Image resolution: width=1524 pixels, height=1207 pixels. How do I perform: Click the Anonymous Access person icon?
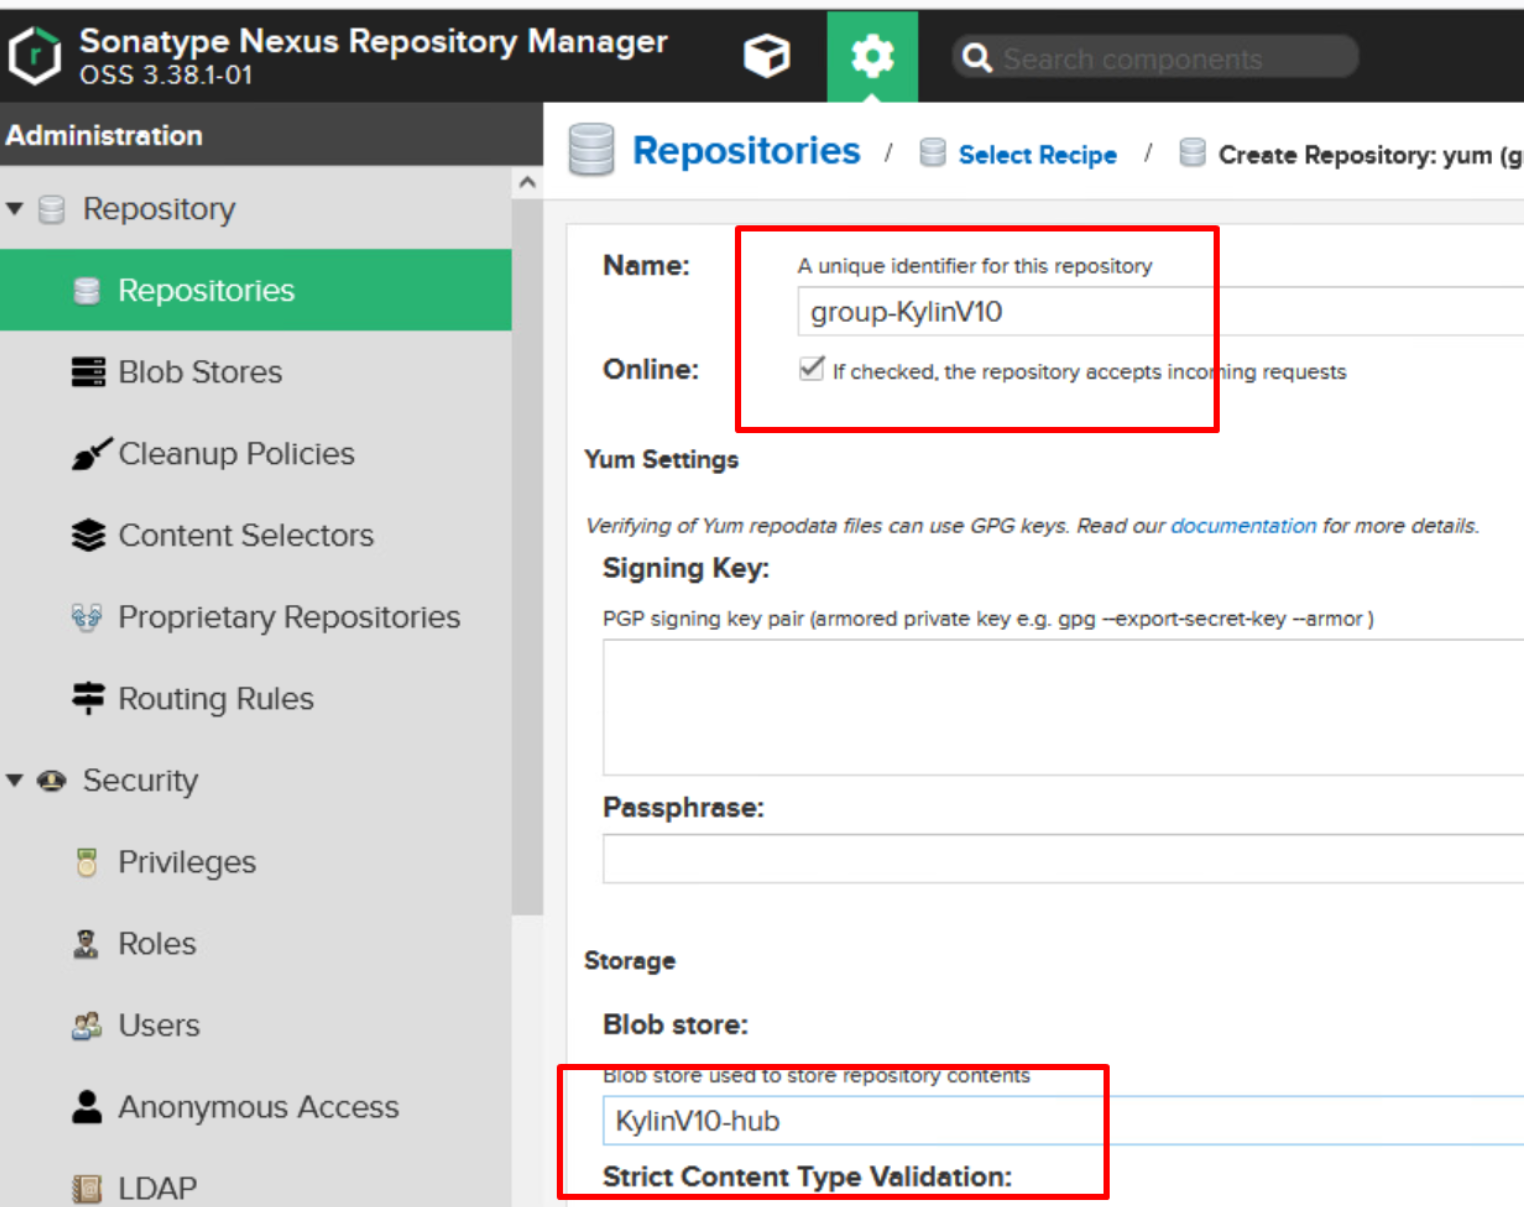tap(87, 1107)
